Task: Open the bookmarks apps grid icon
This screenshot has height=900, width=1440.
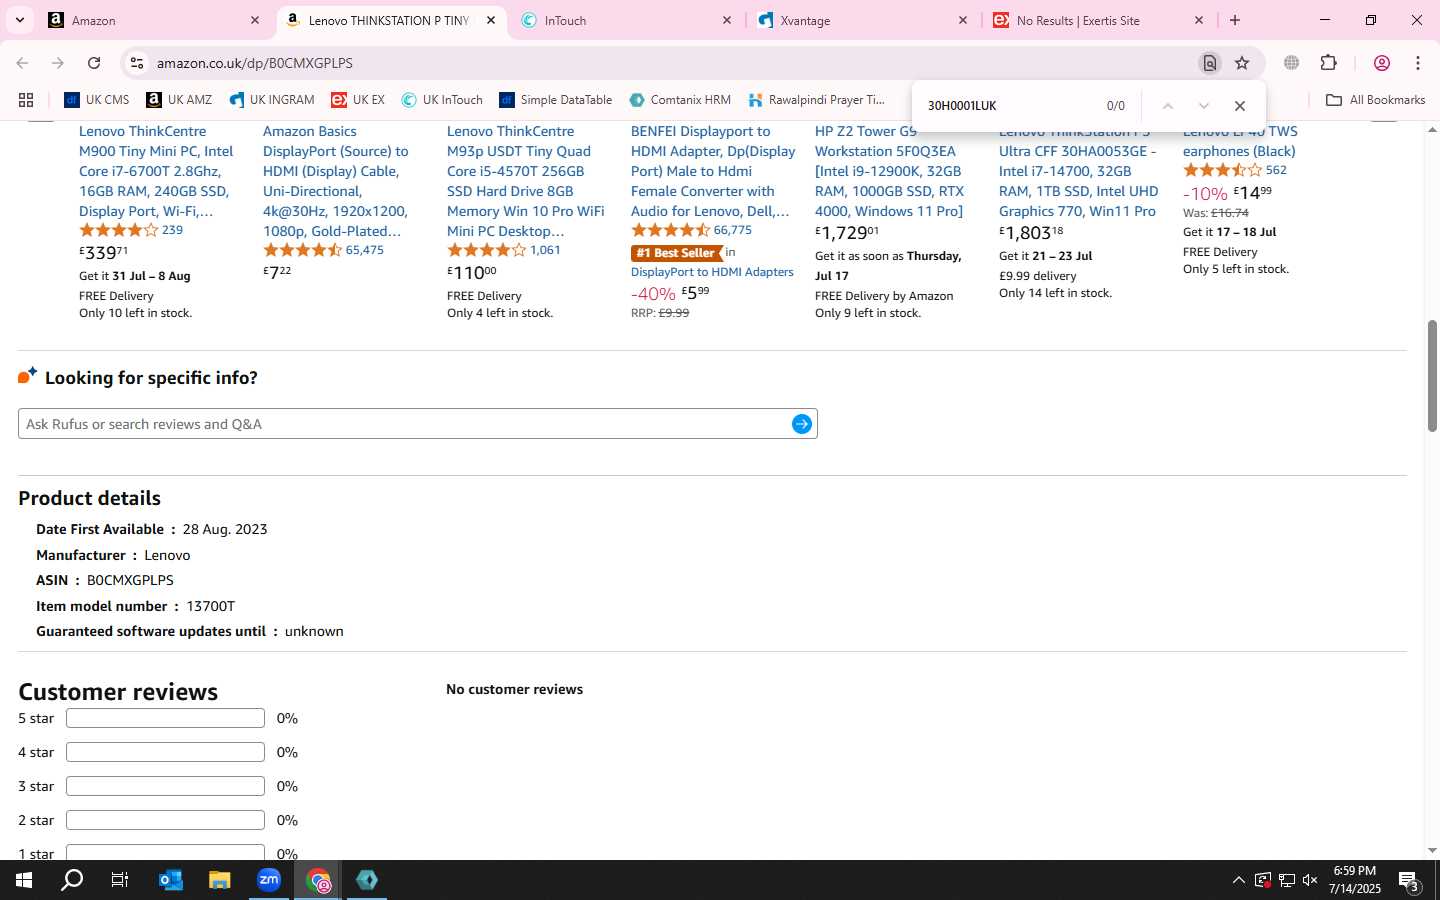Action: [26, 100]
